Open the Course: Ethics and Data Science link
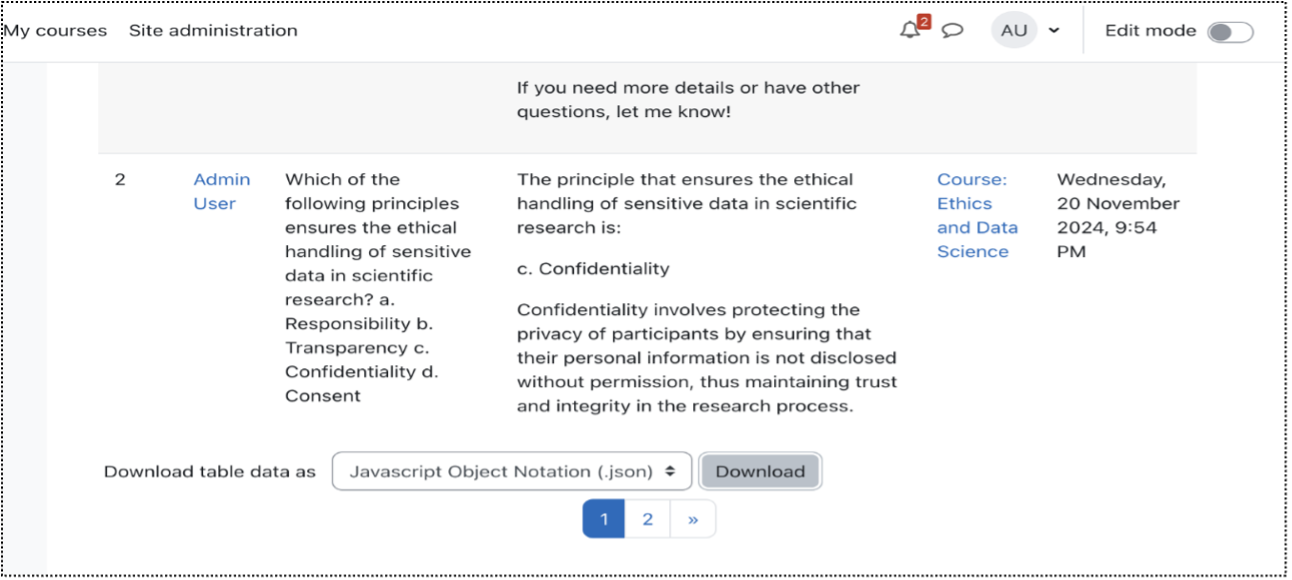Image resolution: width=1292 pixels, height=580 pixels. coord(976,215)
